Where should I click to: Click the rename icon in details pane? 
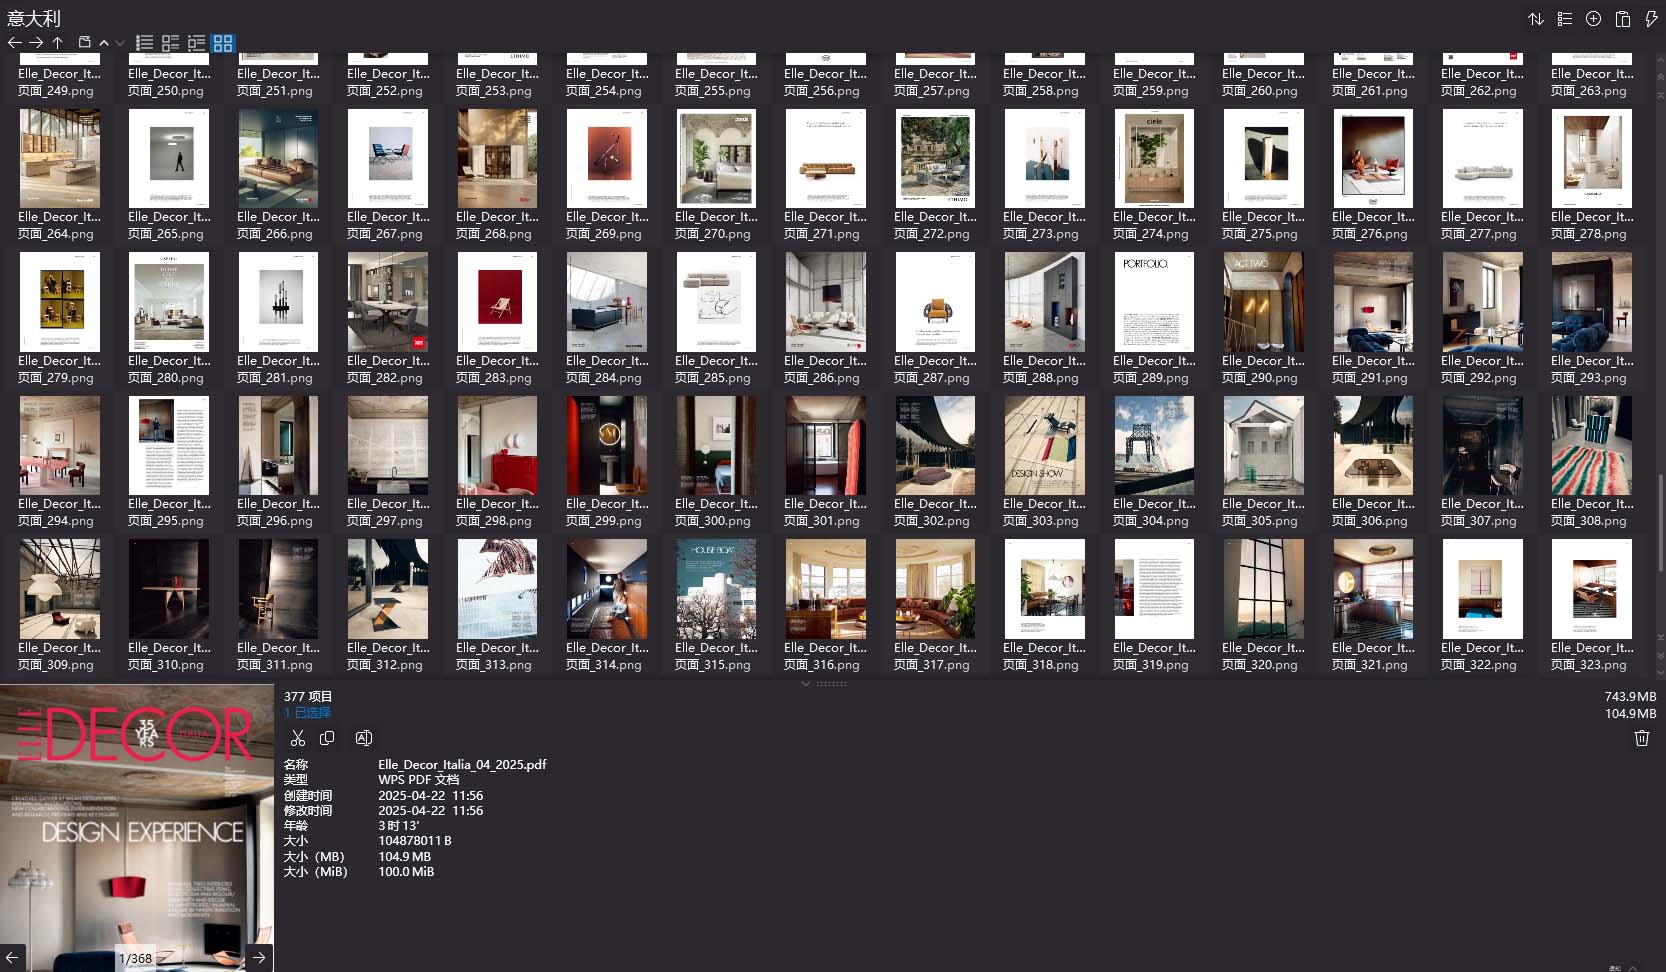364,738
